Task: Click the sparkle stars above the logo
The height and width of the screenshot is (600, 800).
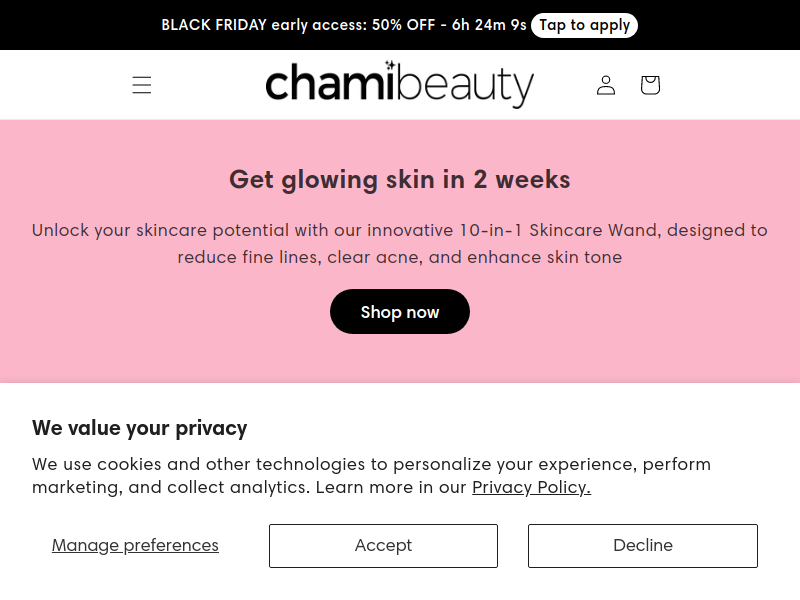Action: (x=390, y=65)
